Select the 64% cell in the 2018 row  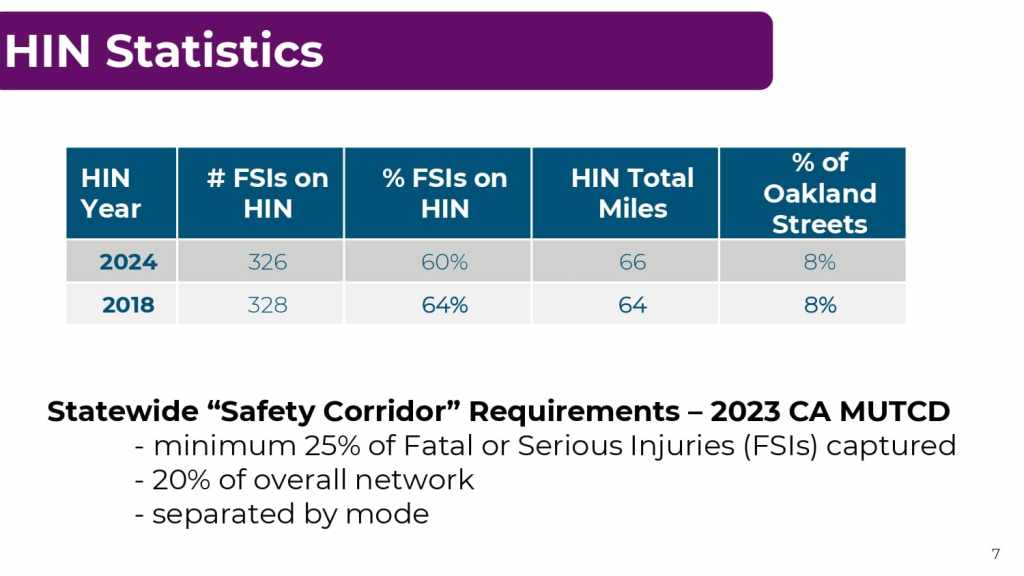pyautogui.click(x=444, y=305)
